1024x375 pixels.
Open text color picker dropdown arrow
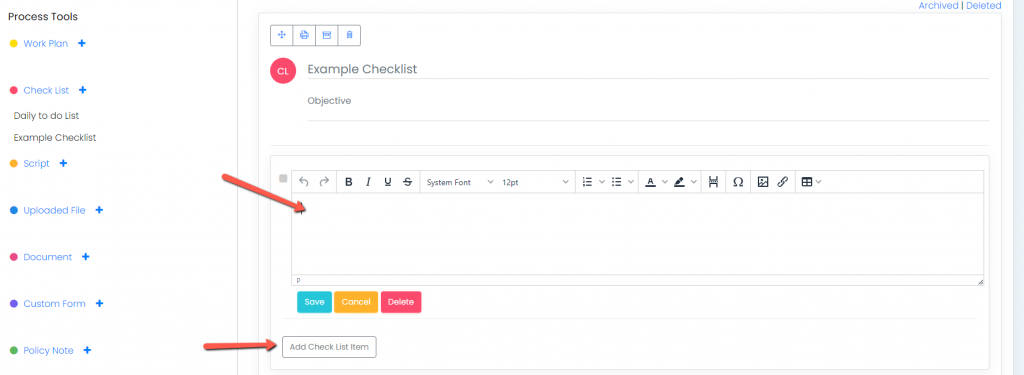[665, 182]
